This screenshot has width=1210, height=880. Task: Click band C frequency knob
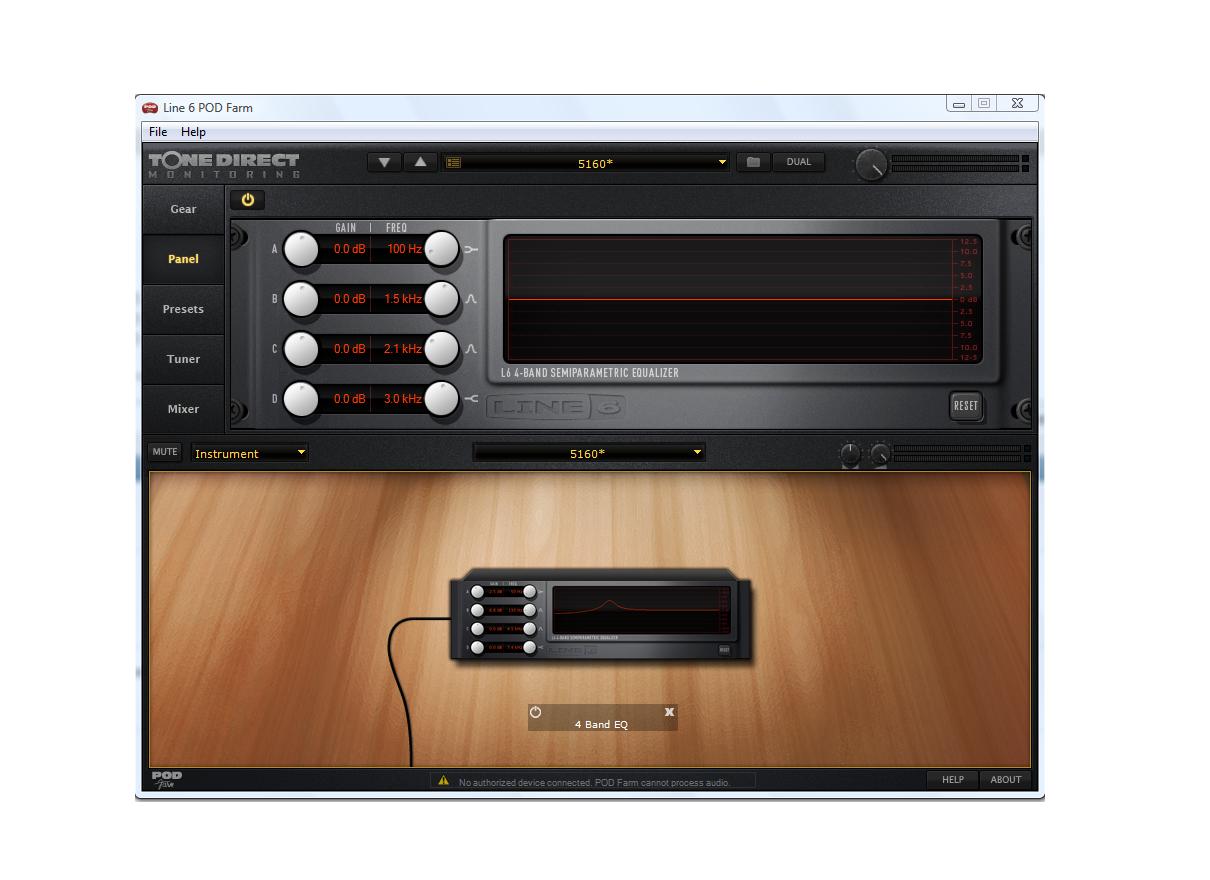[441, 349]
